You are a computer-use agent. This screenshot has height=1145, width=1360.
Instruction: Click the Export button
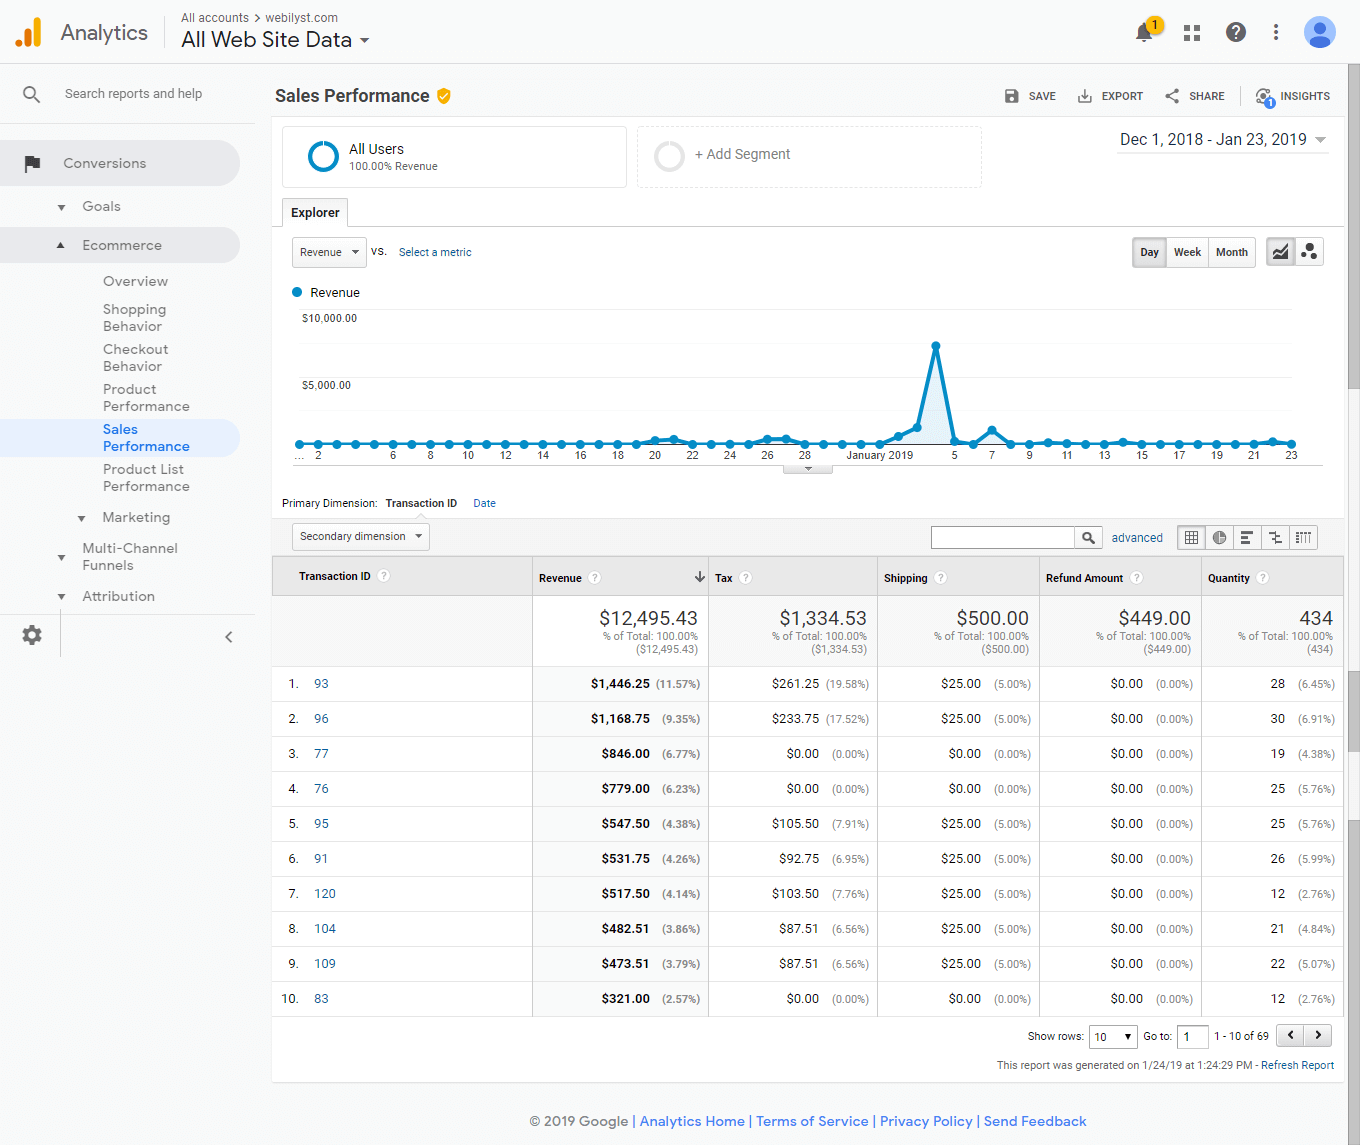(x=1110, y=96)
